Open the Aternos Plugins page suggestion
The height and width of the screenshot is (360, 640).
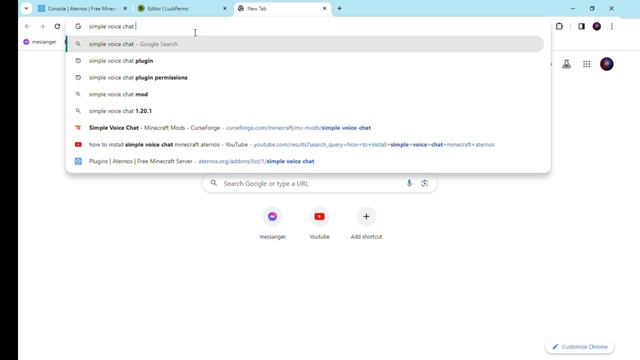coord(305,161)
